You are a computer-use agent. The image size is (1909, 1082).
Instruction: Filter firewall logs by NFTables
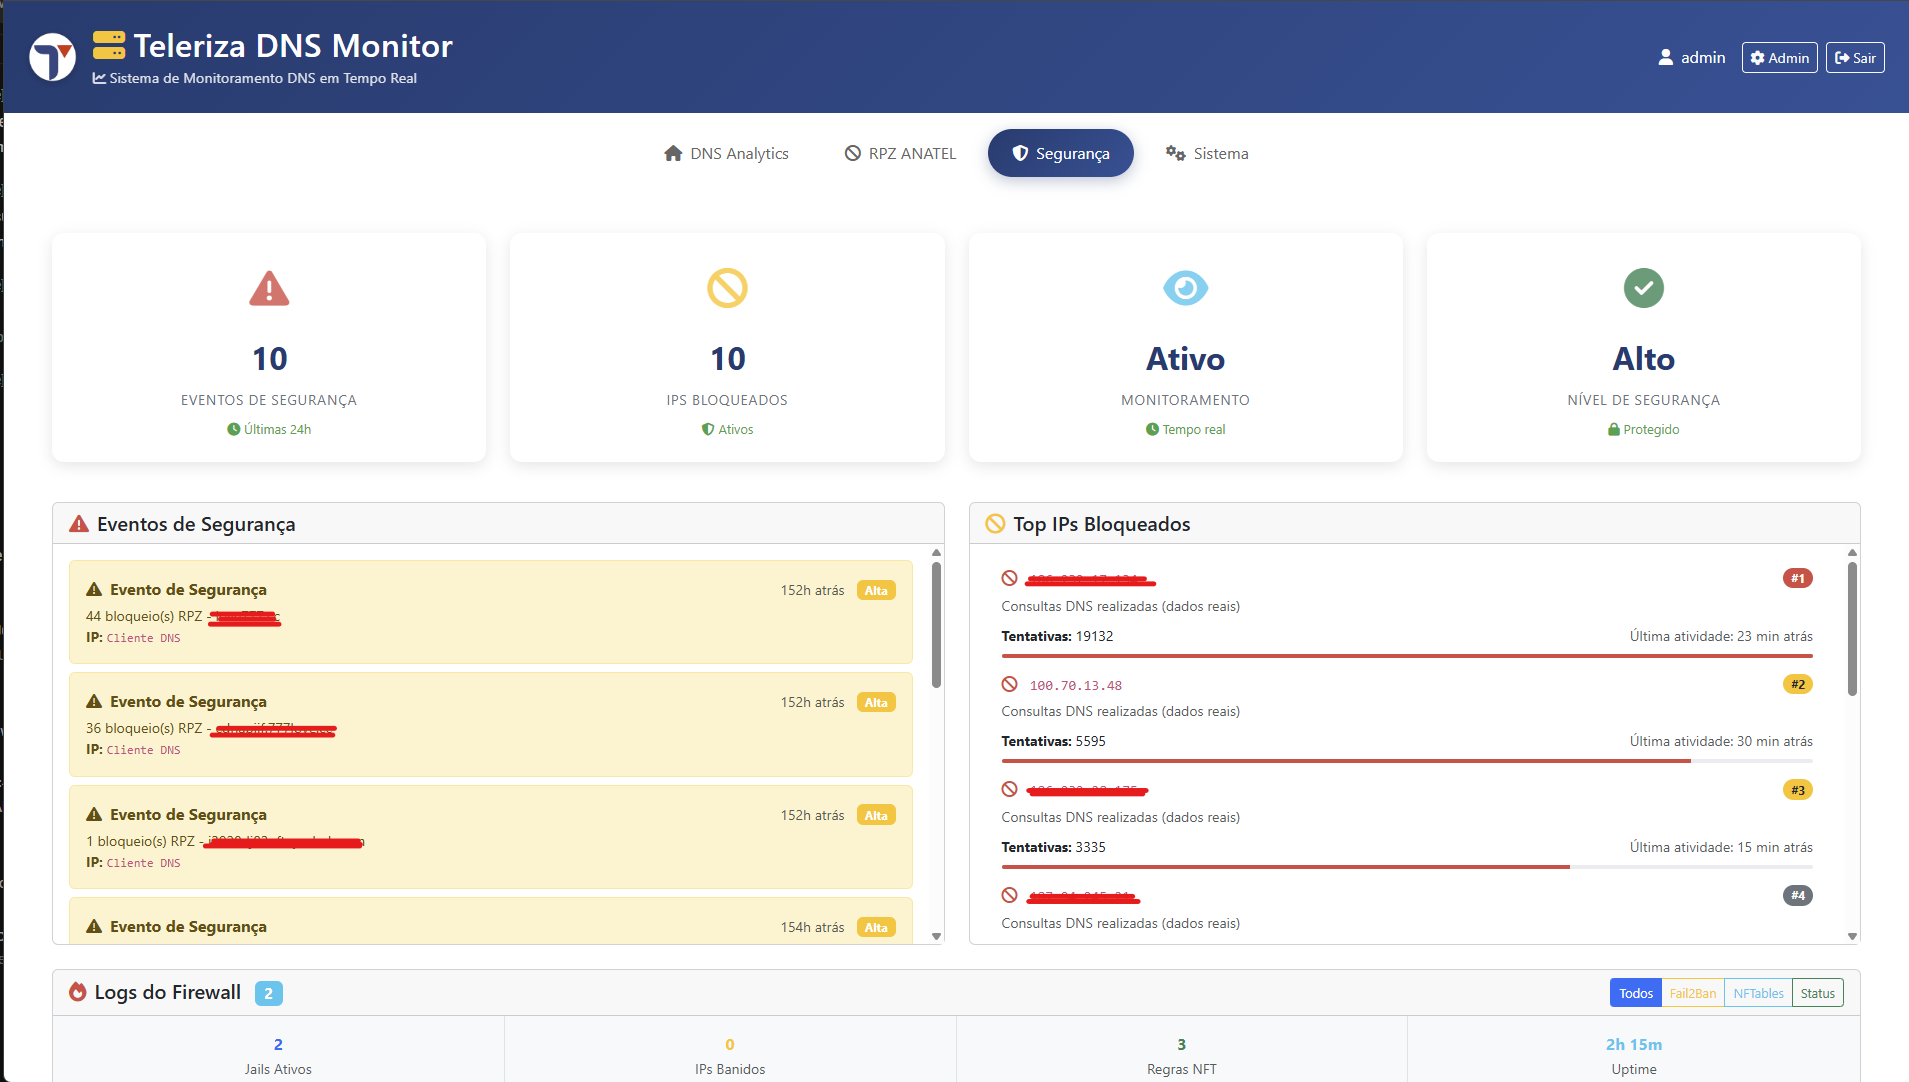1758,993
